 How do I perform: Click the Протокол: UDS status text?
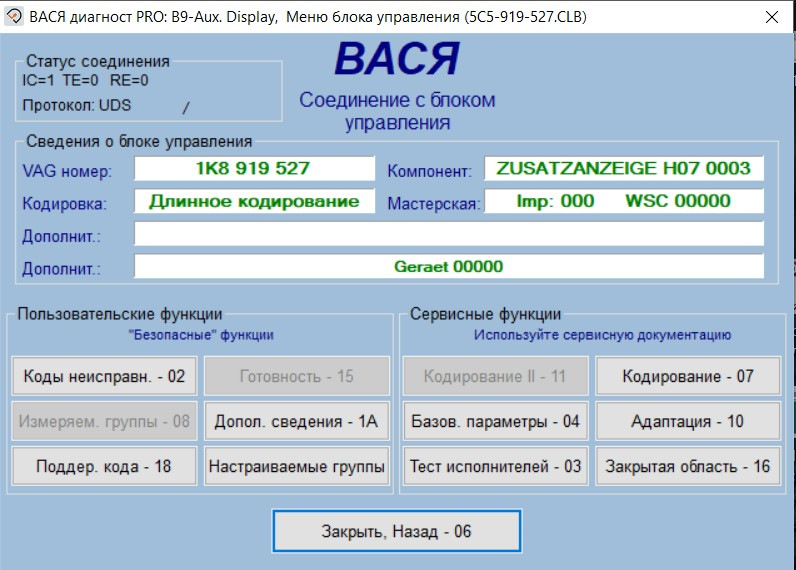(x=77, y=105)
